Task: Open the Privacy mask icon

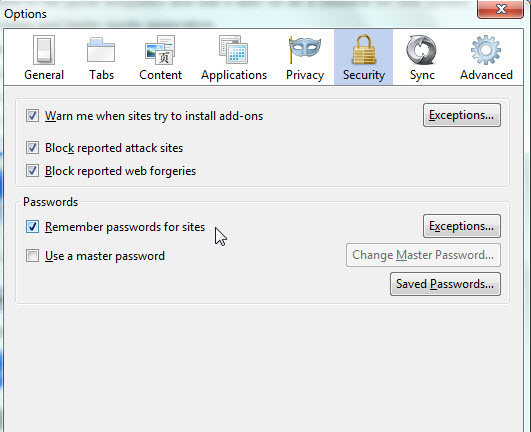Action: click(x=304, y=50)
